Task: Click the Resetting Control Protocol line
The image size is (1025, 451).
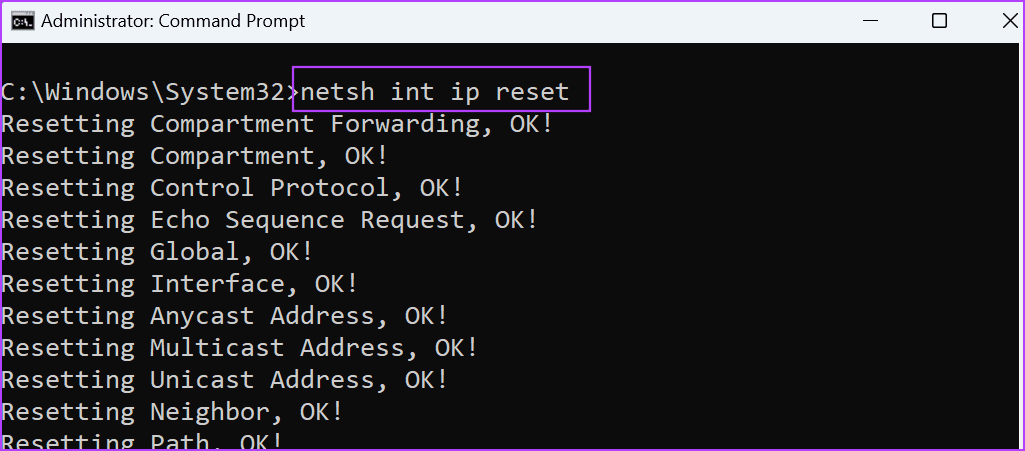Action: 232,188
